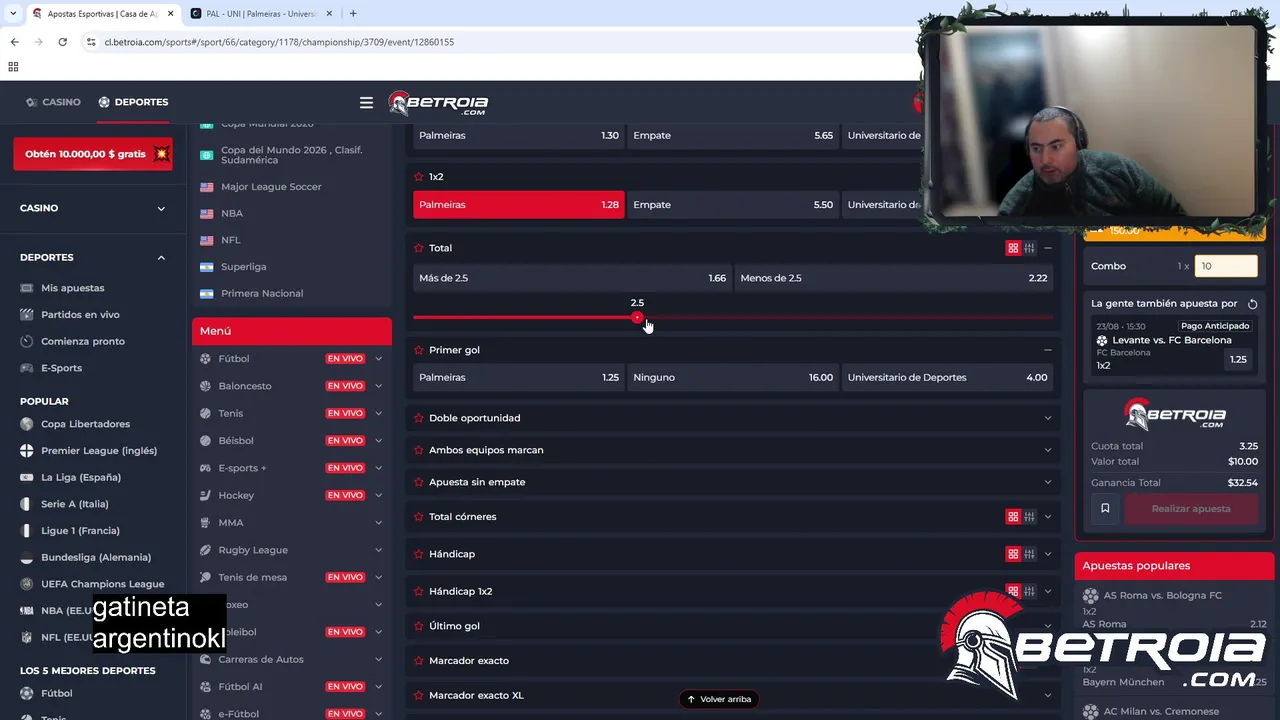Open Major League Soccer league link
Image resolution: width=1280 pixels, height=720 pixels.
(x=271, y=187)
